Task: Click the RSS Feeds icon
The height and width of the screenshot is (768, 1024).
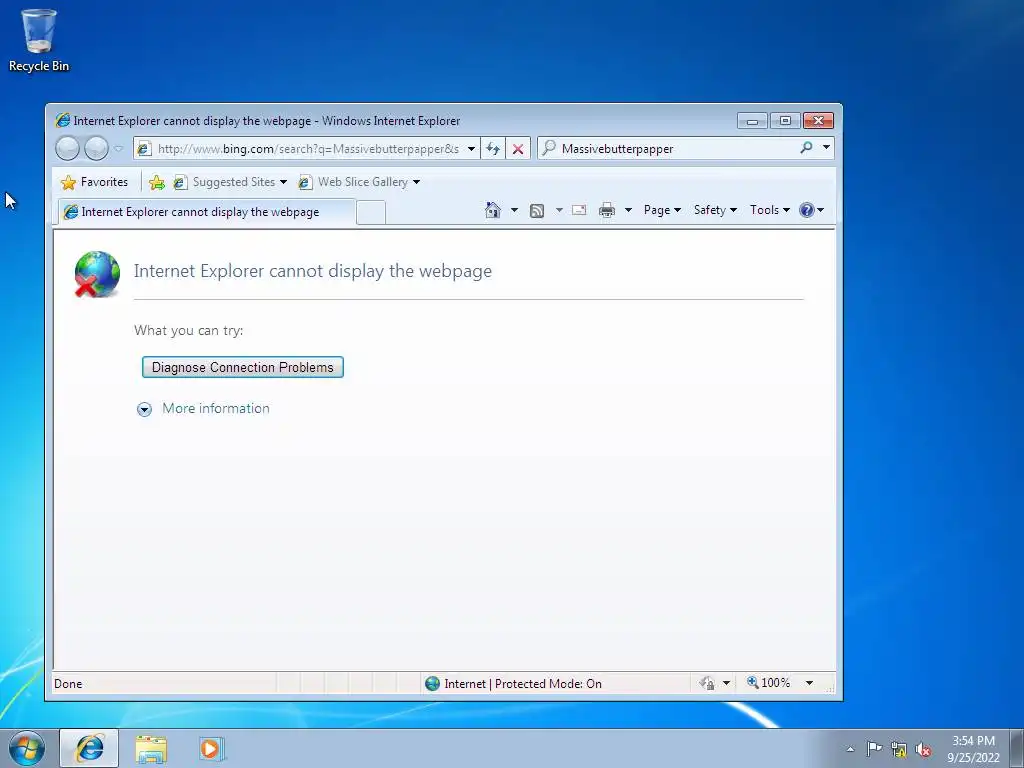Action: point(537,210)
